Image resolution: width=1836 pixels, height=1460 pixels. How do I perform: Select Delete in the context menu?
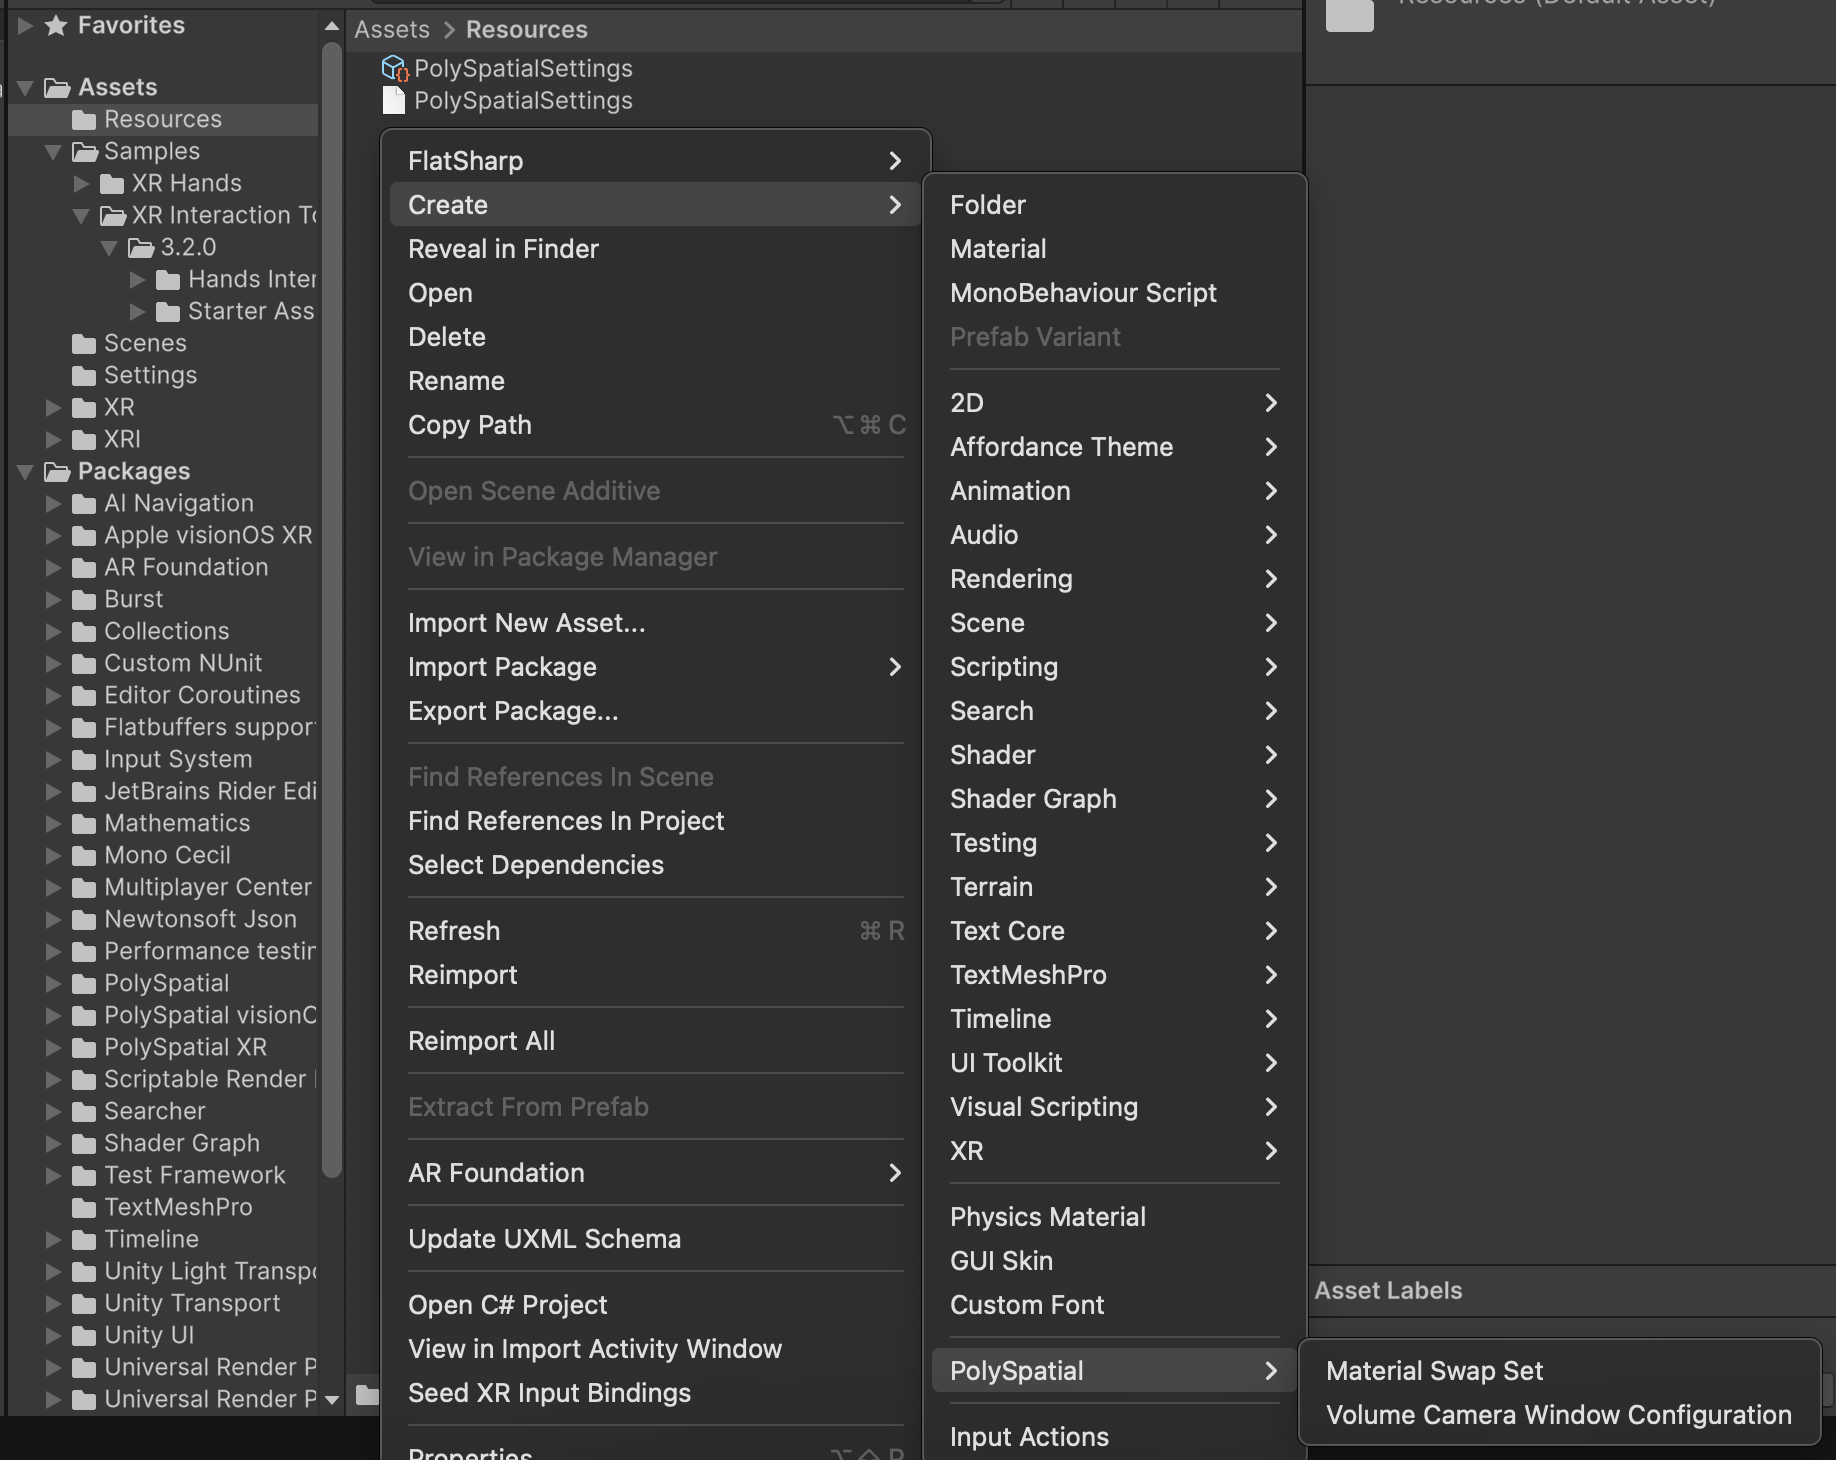point(655,337)
